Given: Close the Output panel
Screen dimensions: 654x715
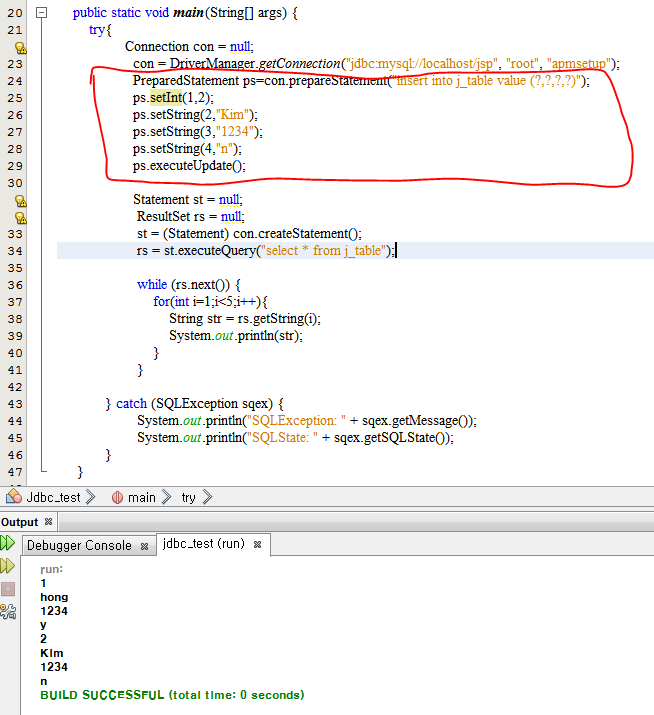Looking at the screenshot, I should pos(48,522).
